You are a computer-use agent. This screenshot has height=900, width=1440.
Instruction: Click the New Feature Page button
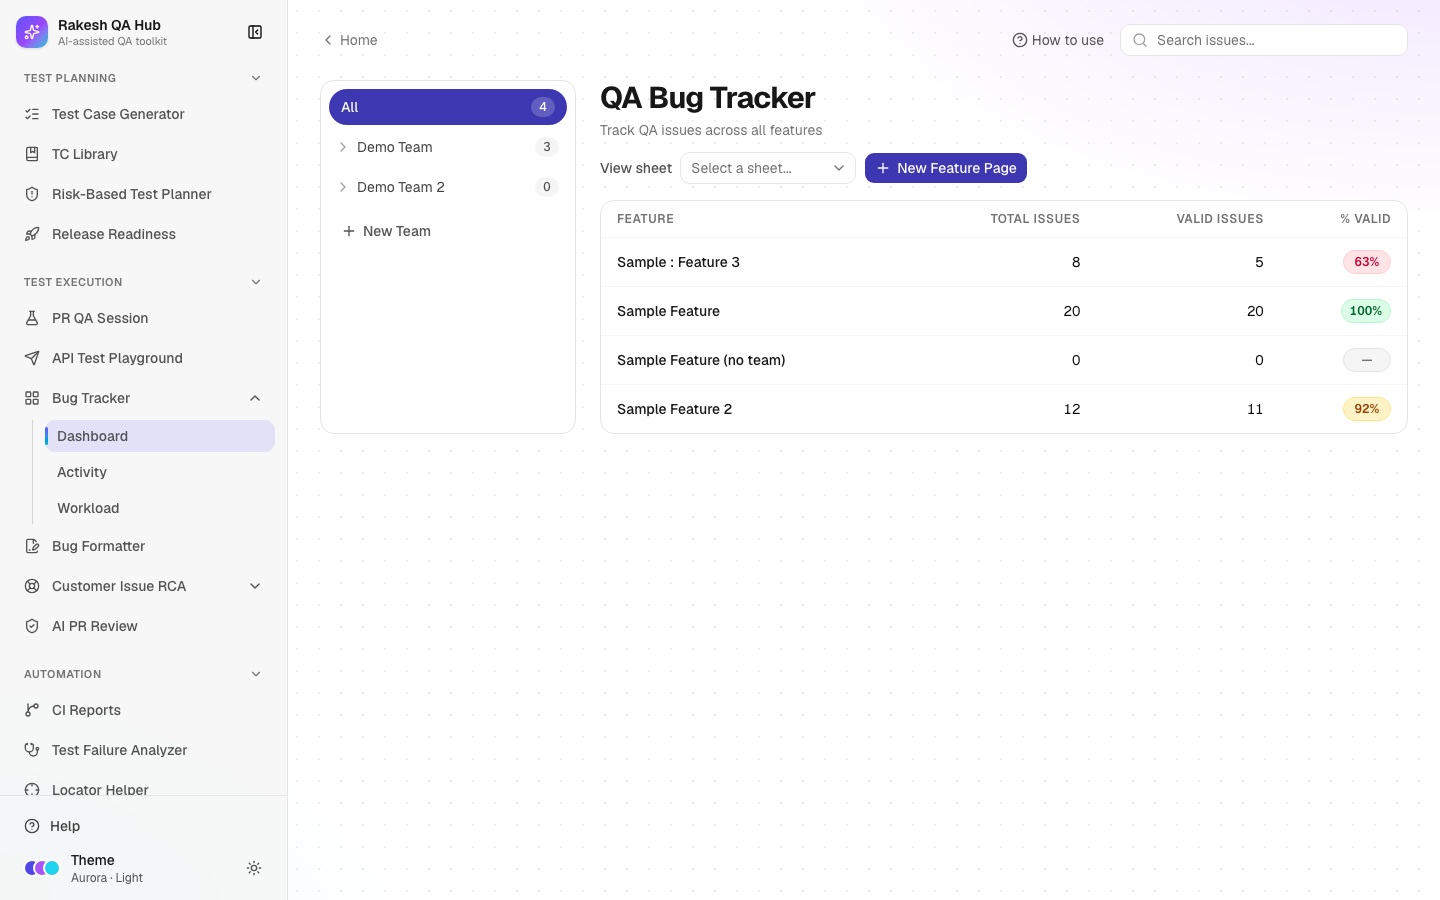[946, 168]
